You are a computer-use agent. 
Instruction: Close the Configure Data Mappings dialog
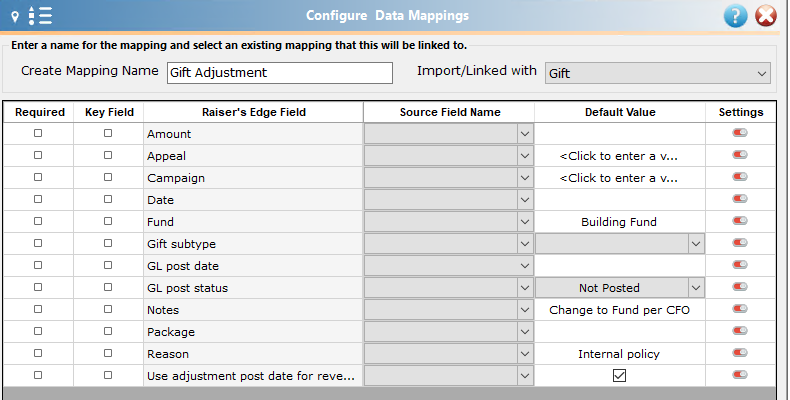(x=766, y=16)
